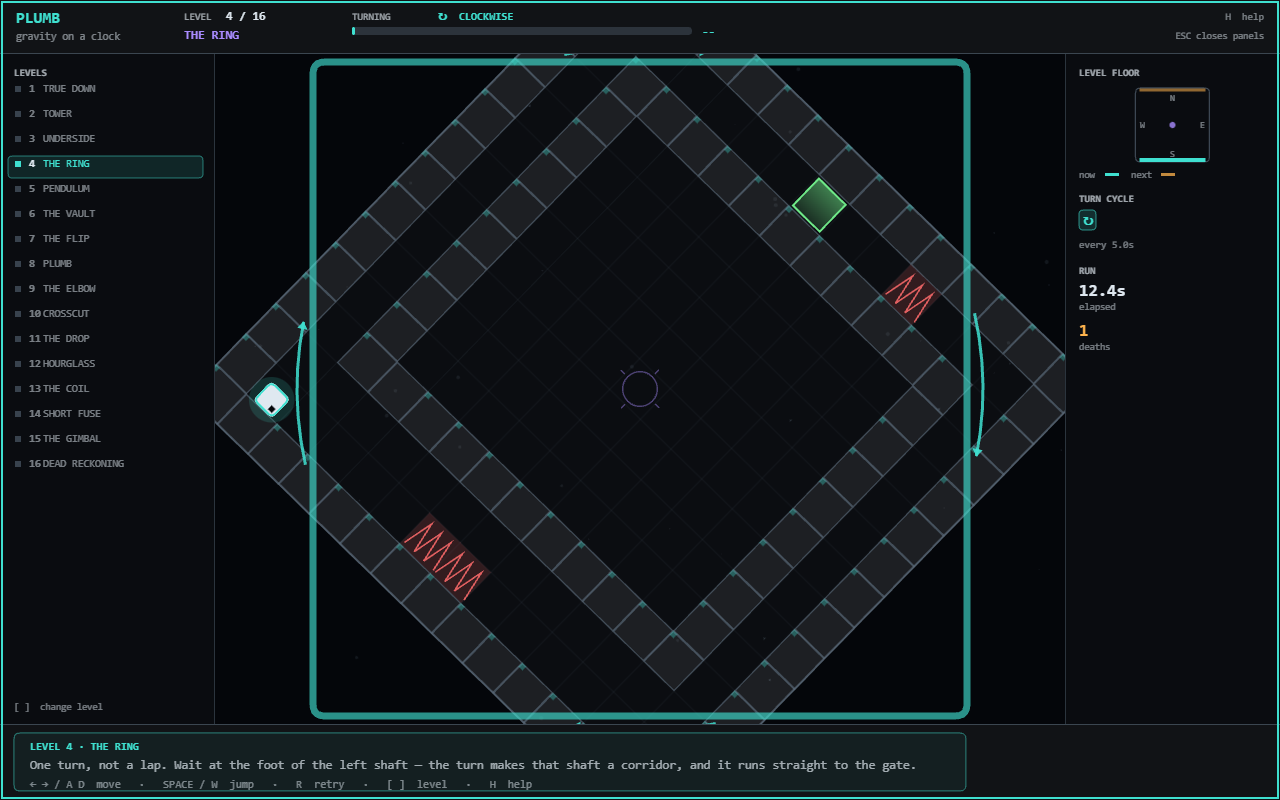
Task: Click the S marker on floor compass
Action: pyautogui.click(x=1172, y=153)
